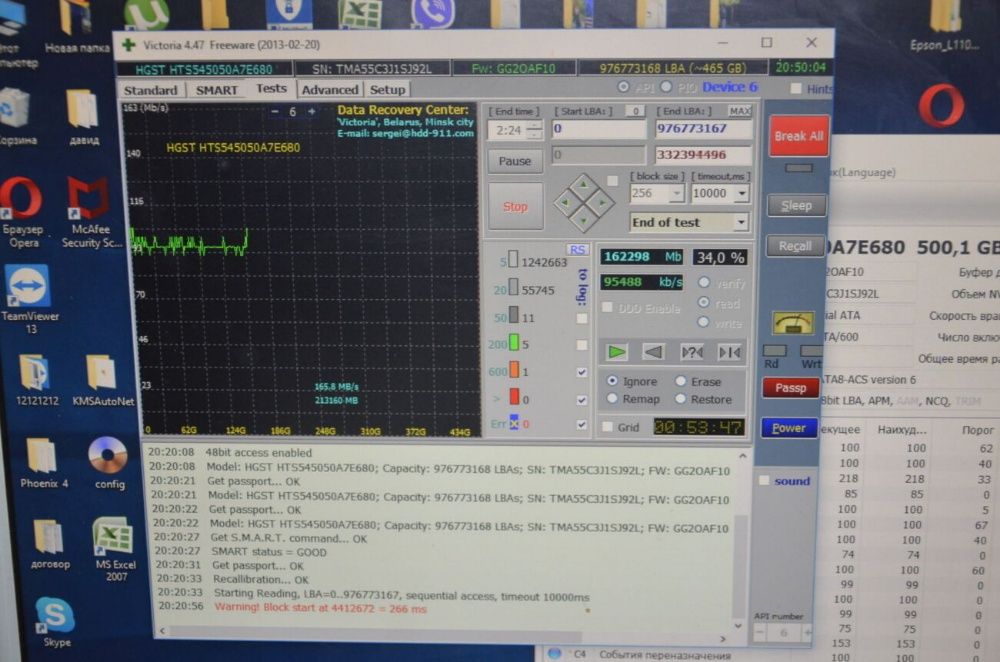Open Opera browser desktop icon
1000x662 pixels.
coord(22,212)
